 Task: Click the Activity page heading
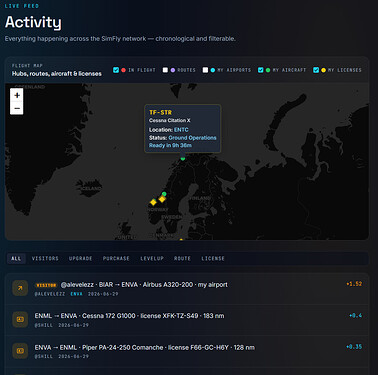[x=33, y=22]
